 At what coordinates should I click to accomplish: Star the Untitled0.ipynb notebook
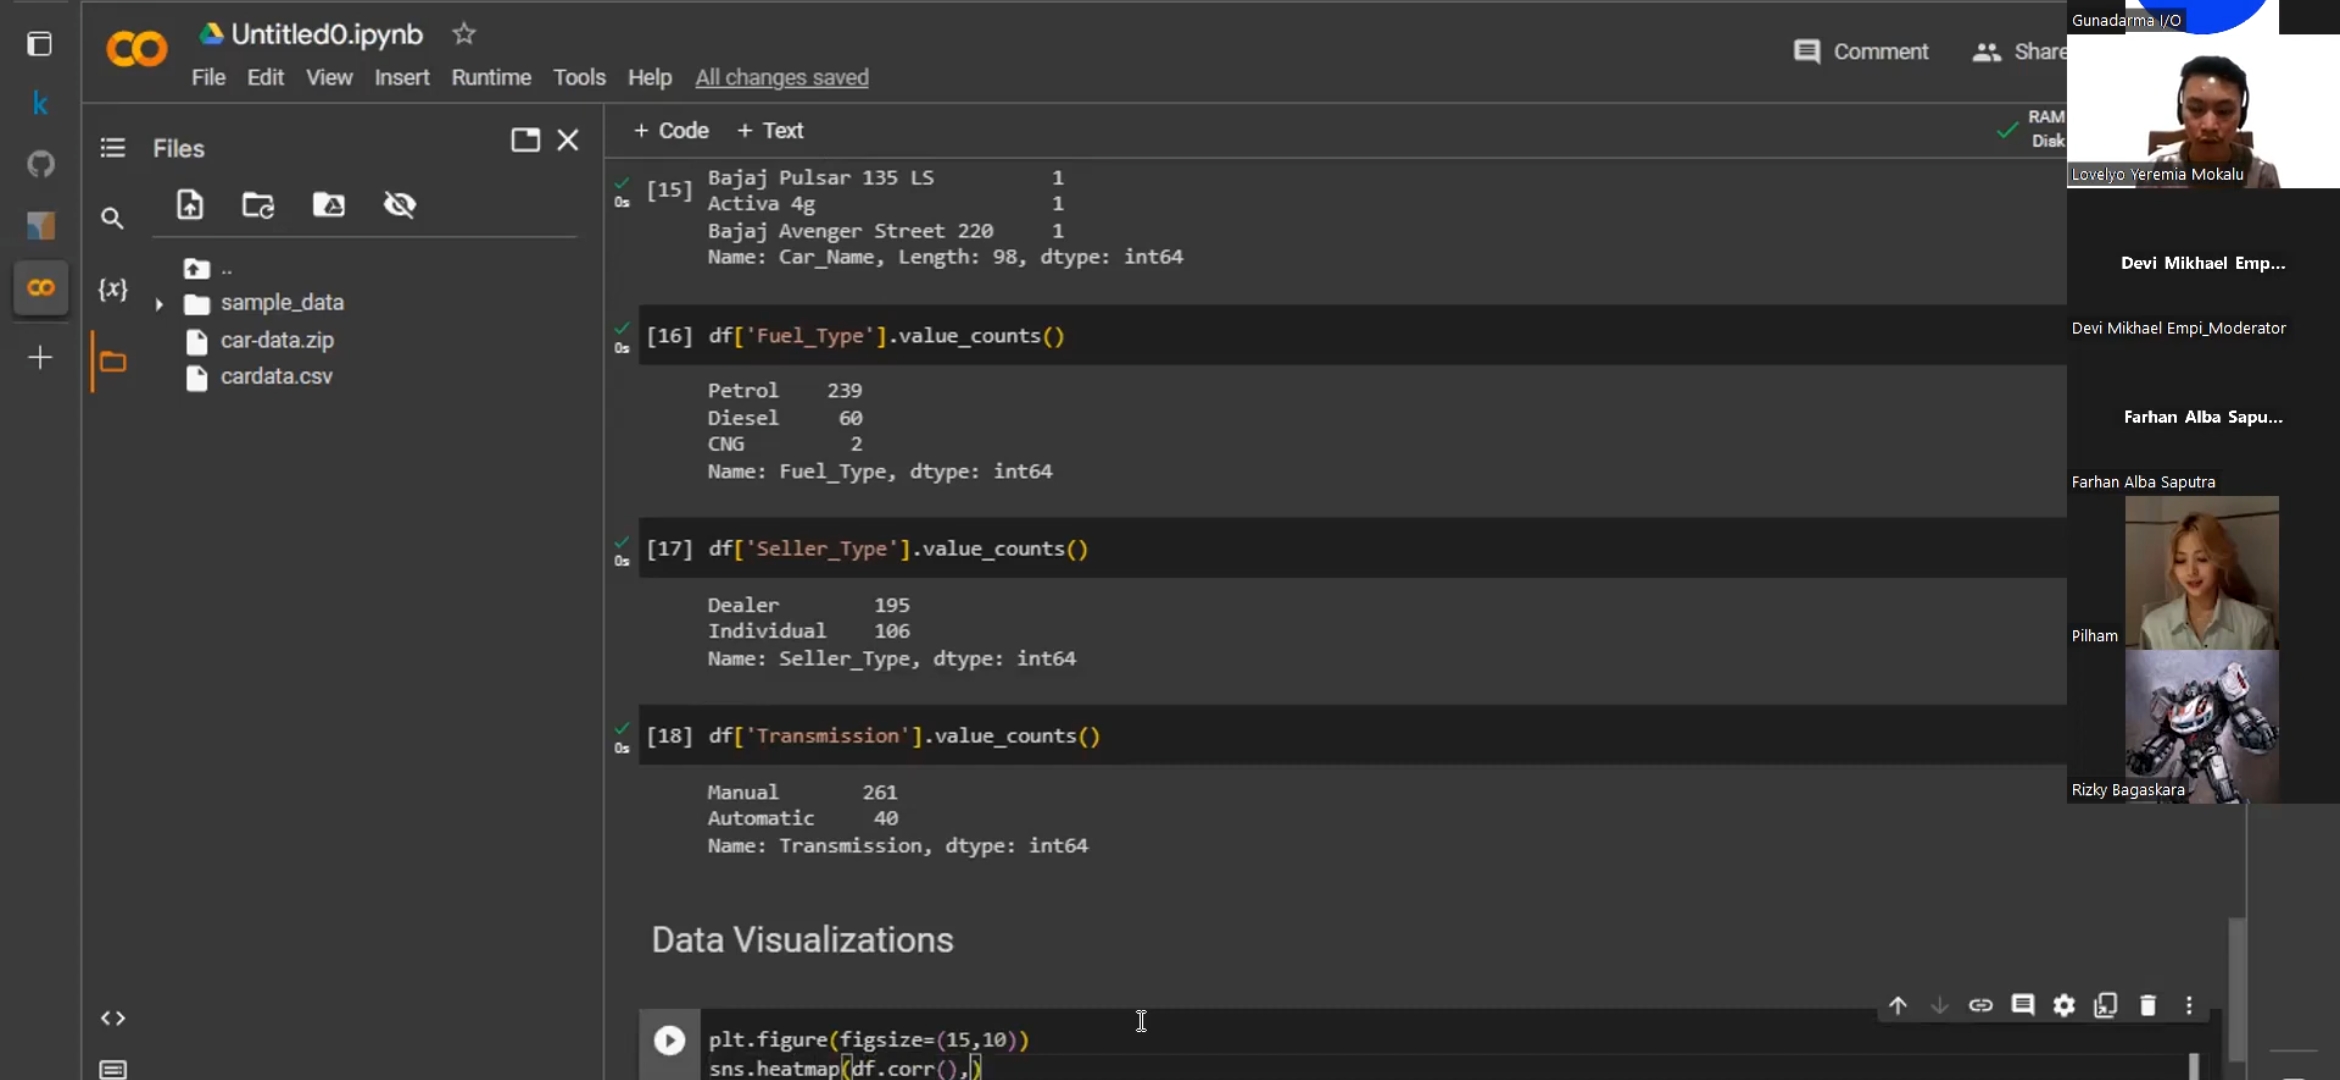tap(463, 34)
